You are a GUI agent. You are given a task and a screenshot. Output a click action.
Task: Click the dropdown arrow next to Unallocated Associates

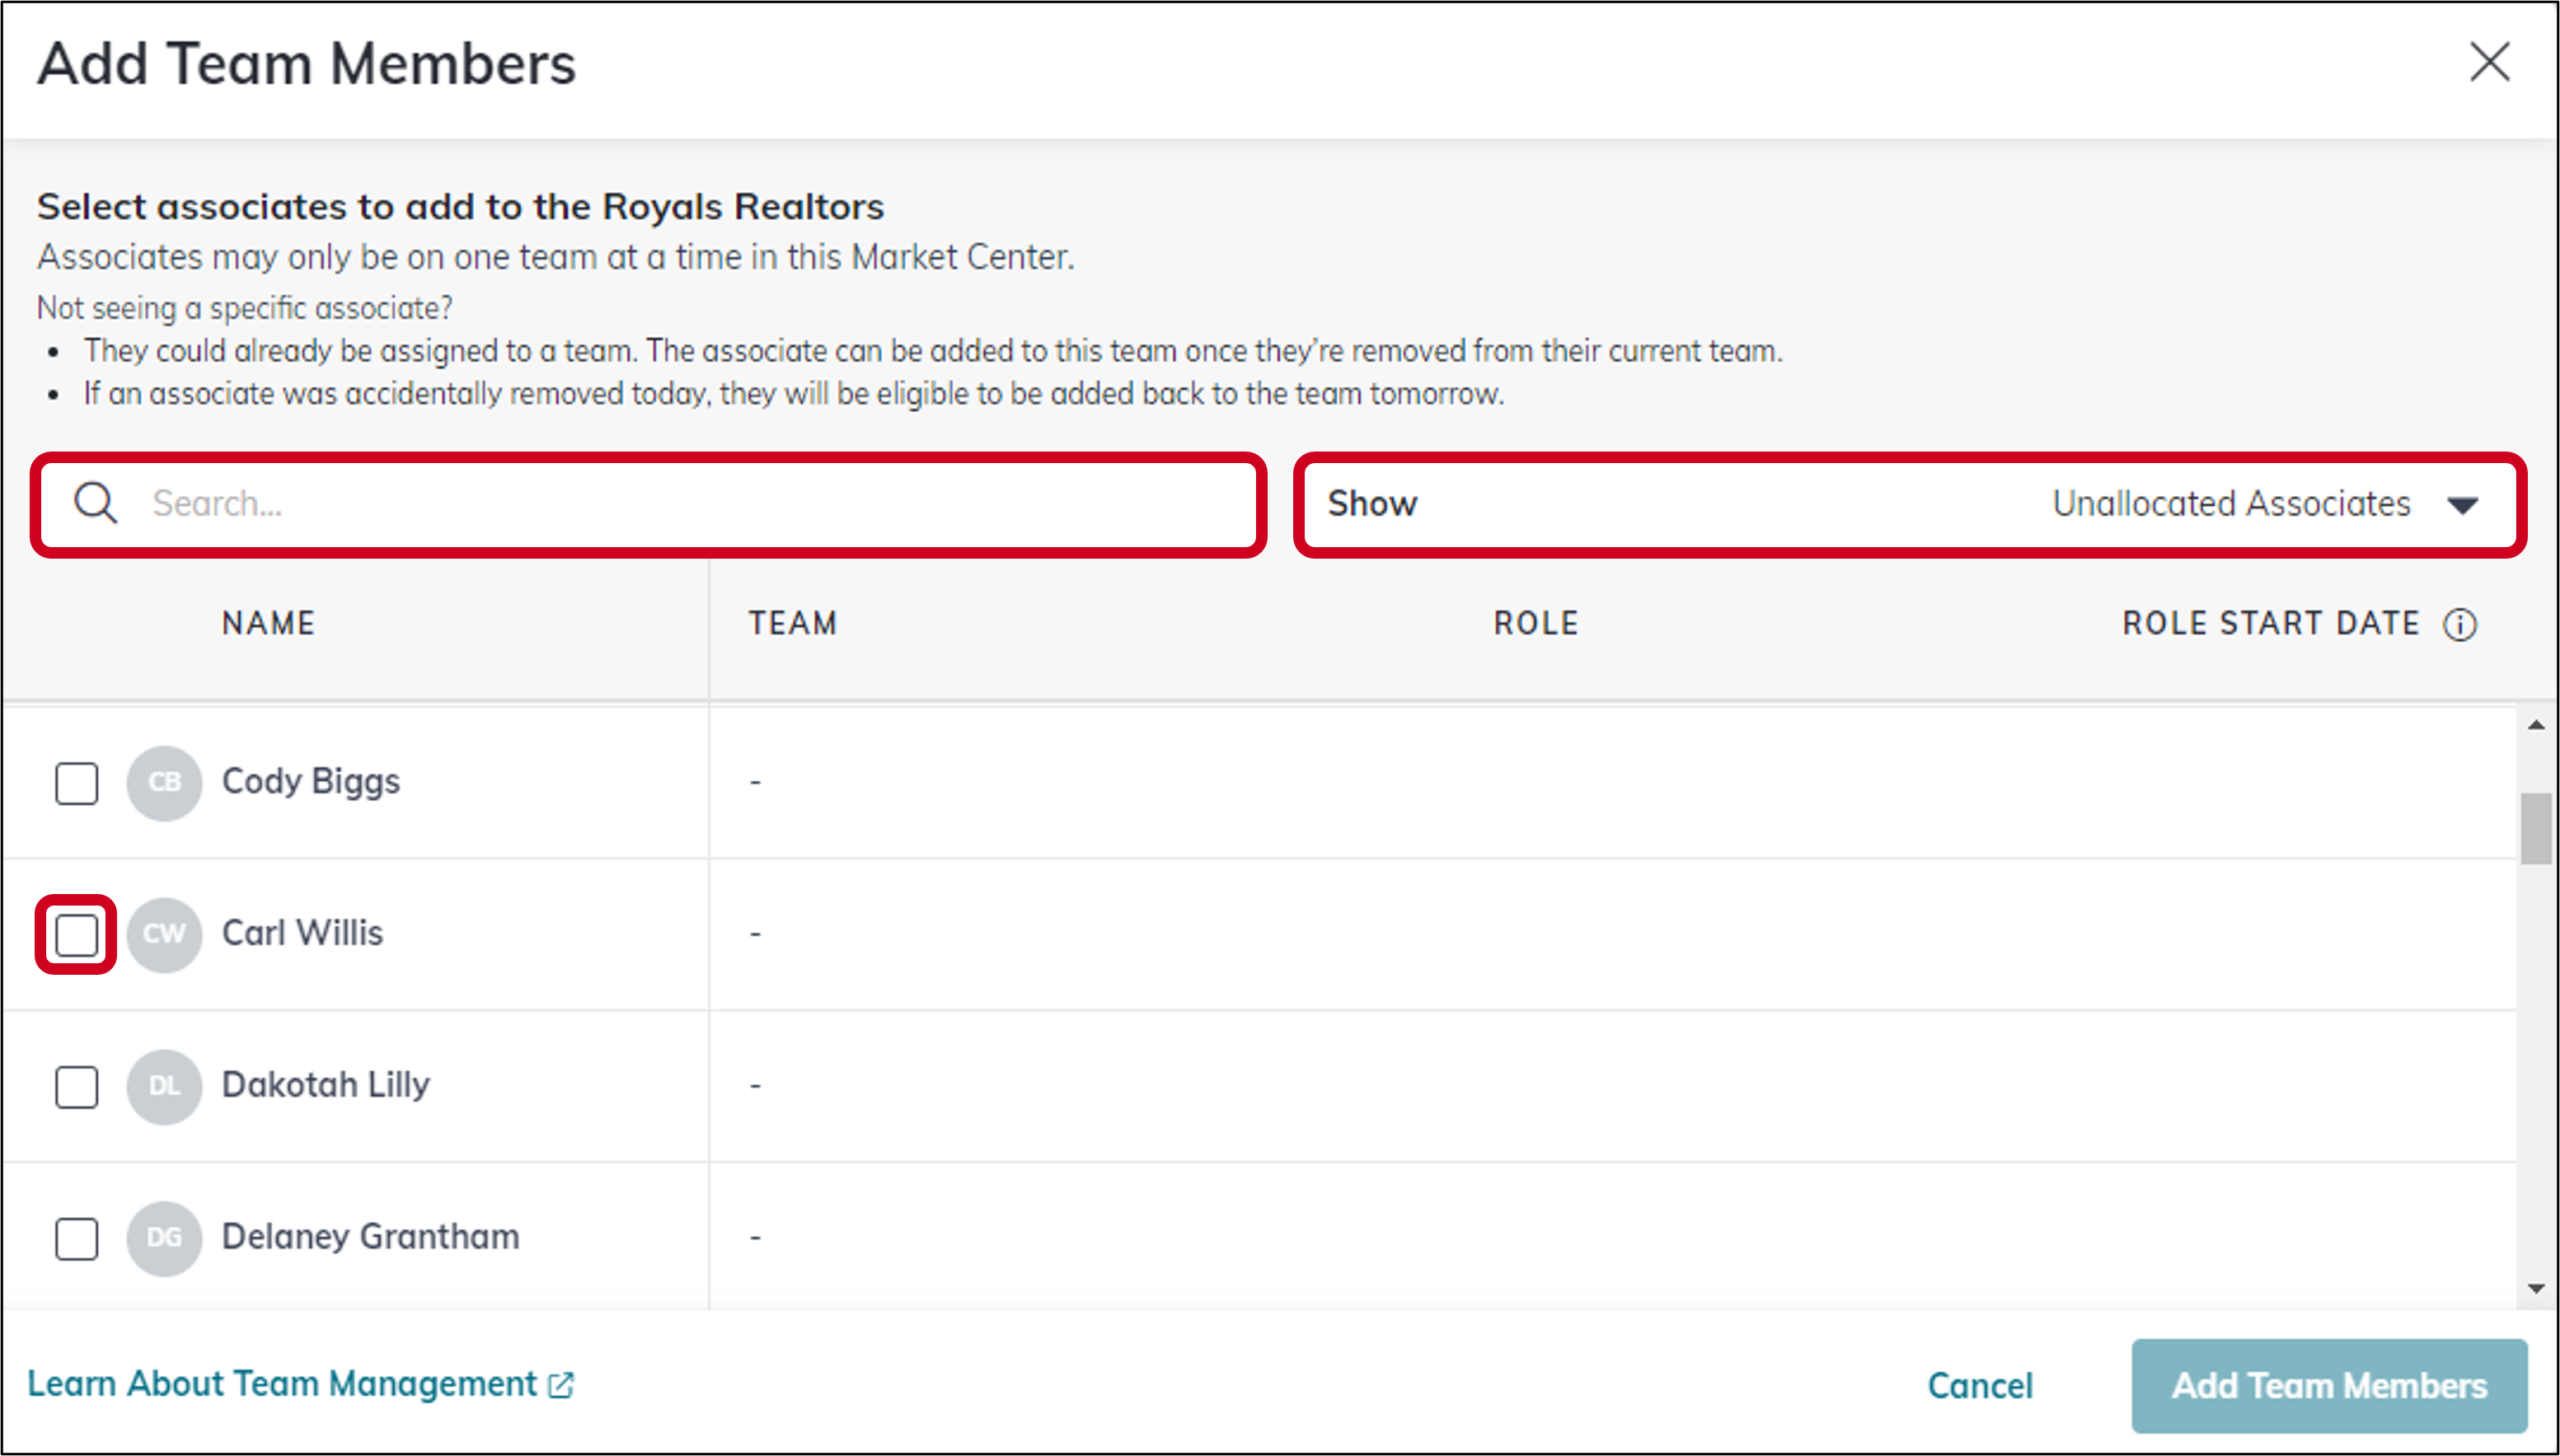click(2461, 505)
